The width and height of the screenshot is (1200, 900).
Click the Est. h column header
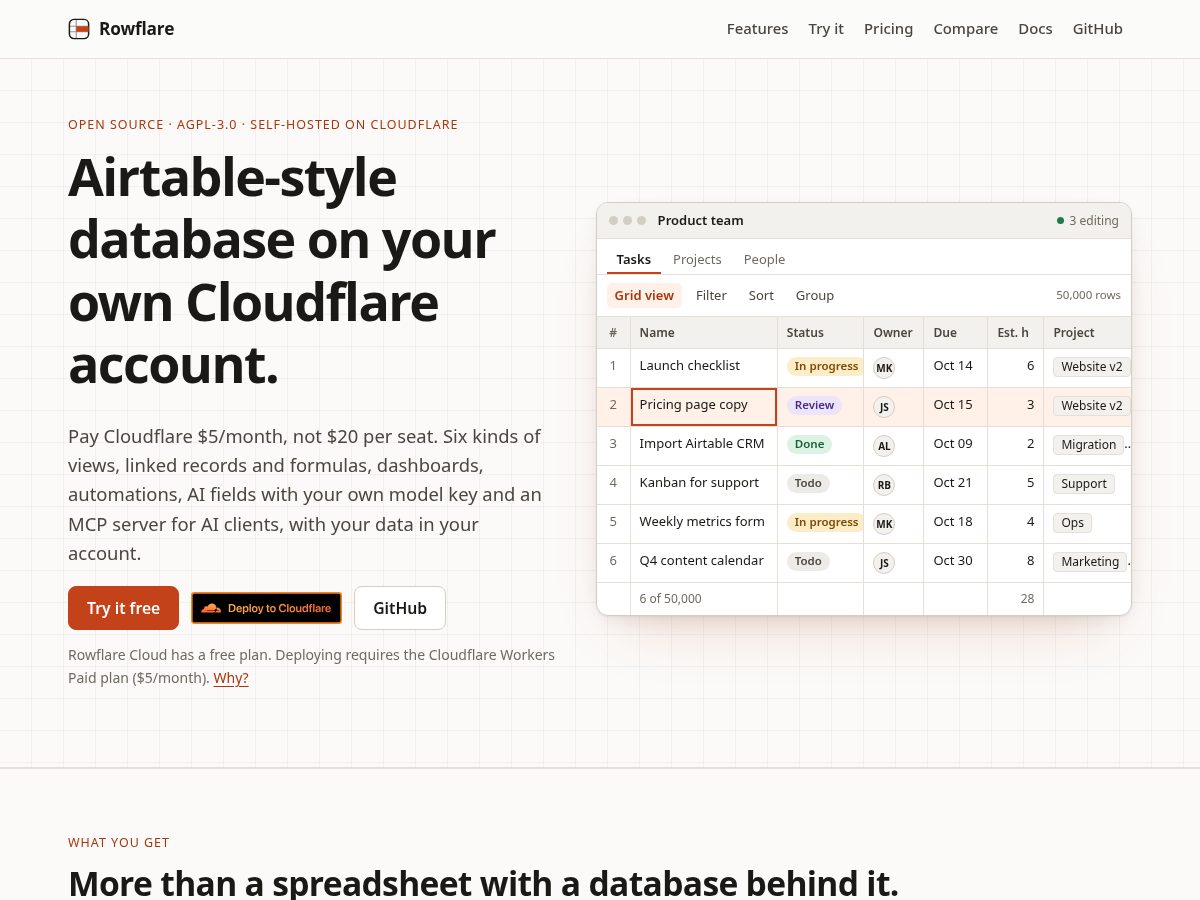click(1015, 332)
